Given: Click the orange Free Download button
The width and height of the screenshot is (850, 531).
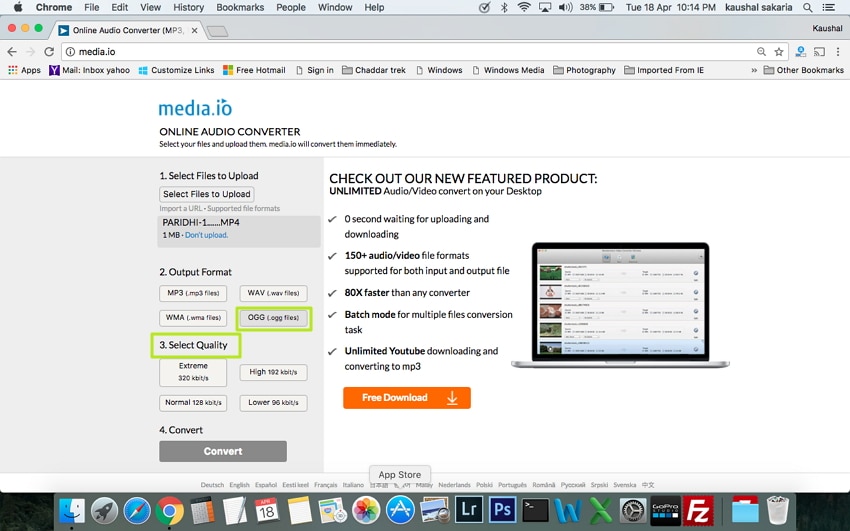Looking at the screenshot, I should pyautogui.click(x=407, y=398).
